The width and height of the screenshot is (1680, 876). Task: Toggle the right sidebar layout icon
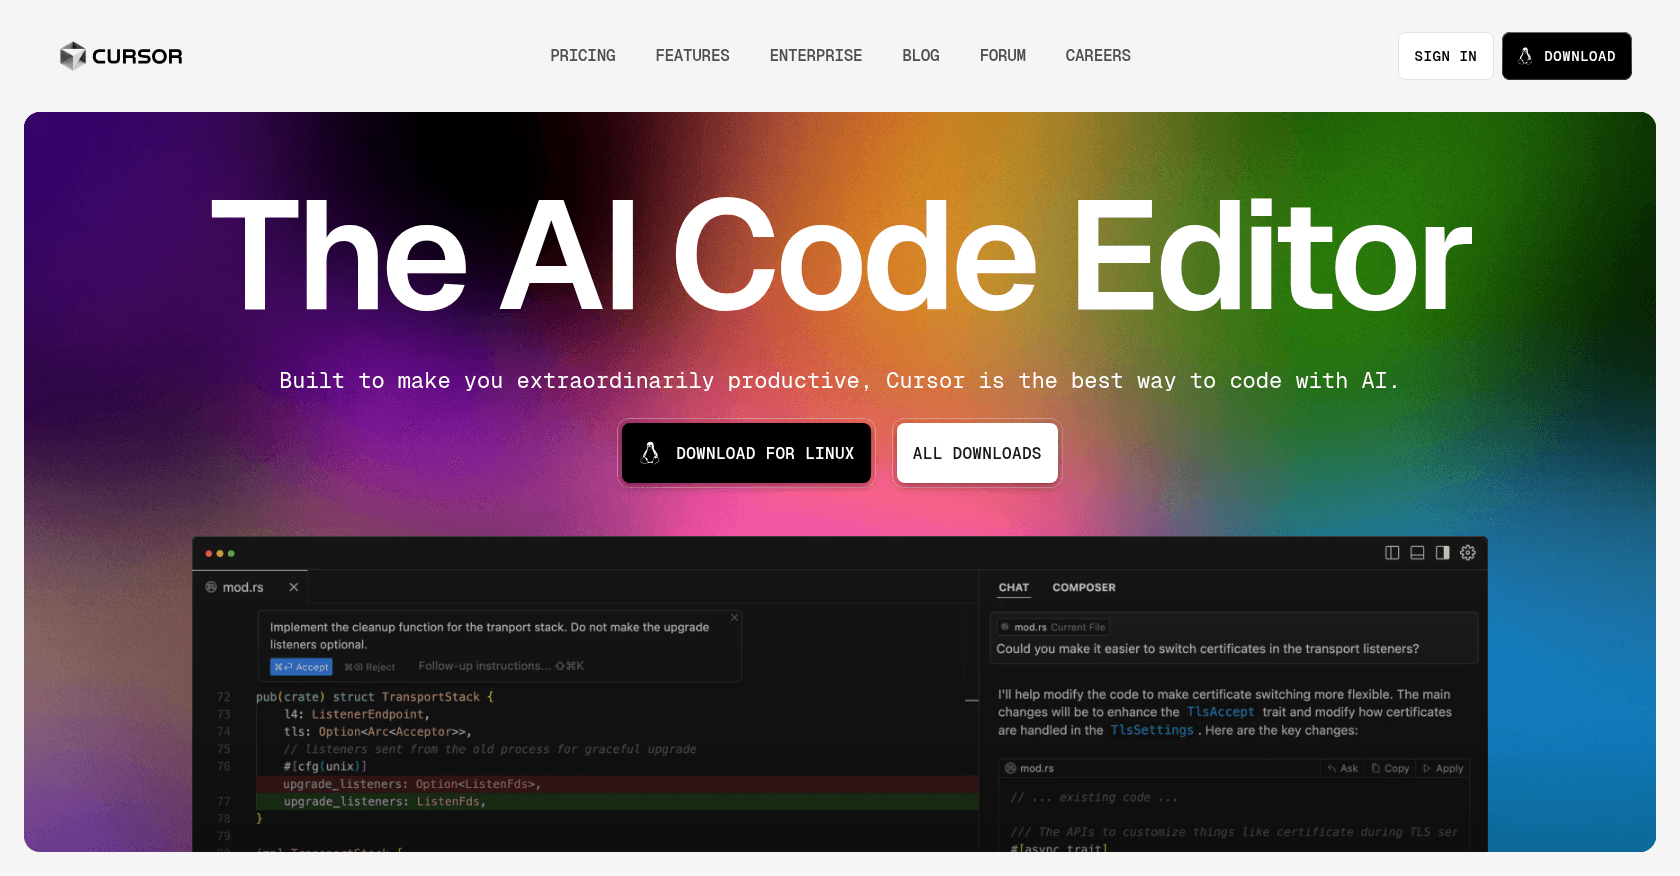click(x=1442, y=553)
